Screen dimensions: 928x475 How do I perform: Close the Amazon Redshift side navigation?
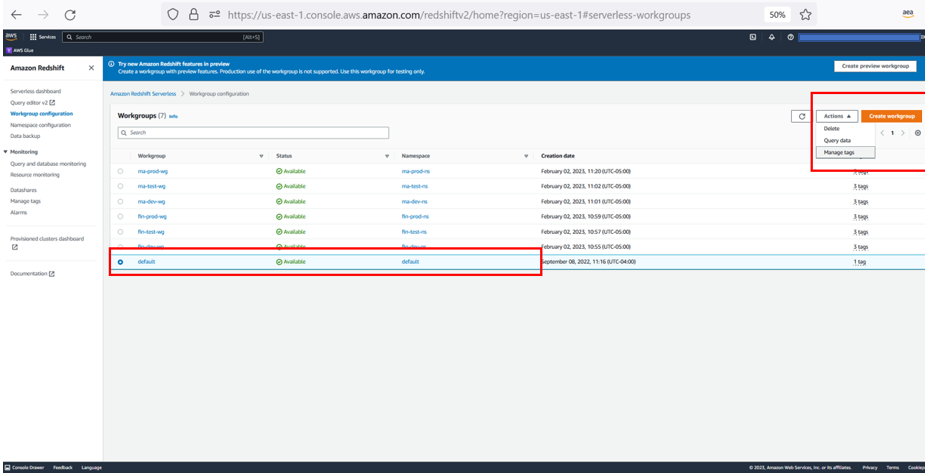click(91, 68)
